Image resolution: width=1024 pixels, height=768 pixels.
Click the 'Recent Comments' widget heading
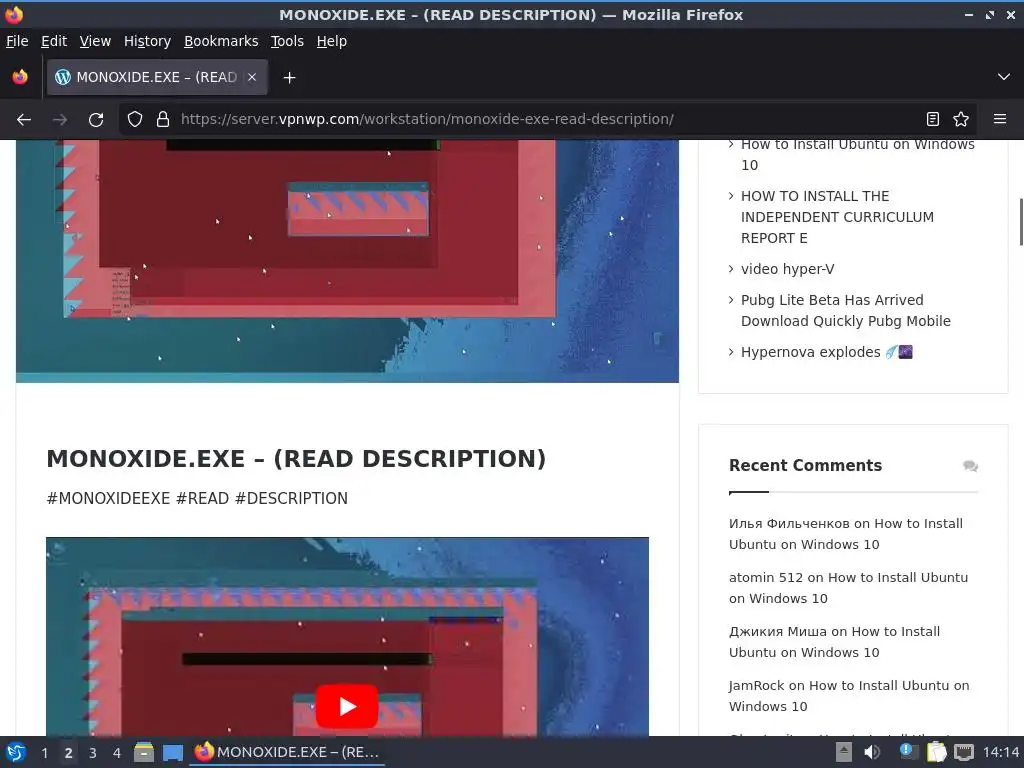(805, 466)
